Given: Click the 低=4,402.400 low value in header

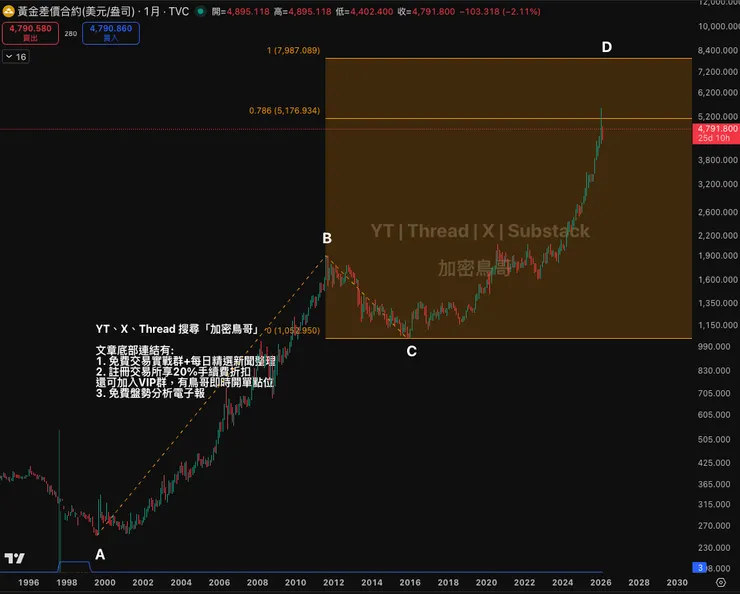Looking at the screenshot, I should (x=364, y=11).
